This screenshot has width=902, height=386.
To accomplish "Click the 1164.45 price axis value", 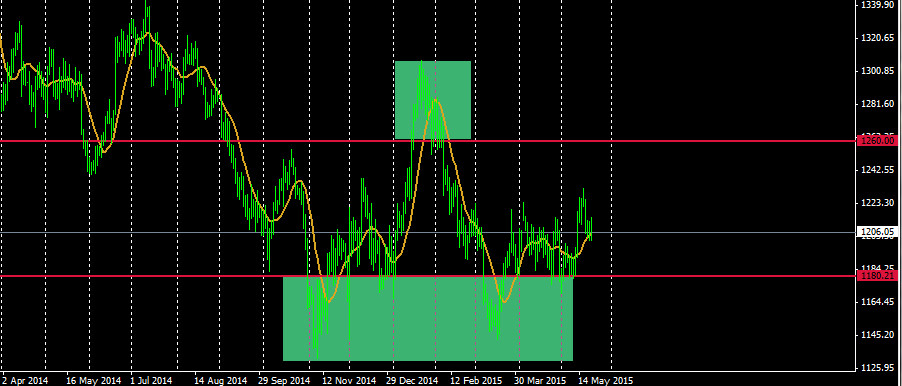I will 877,302.
